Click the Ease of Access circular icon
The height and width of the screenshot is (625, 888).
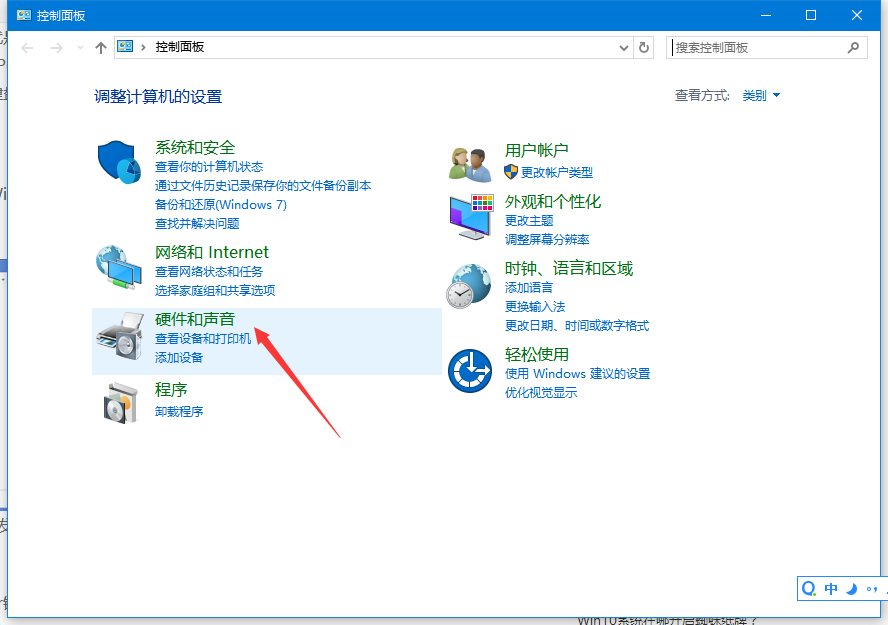(470, 371)
